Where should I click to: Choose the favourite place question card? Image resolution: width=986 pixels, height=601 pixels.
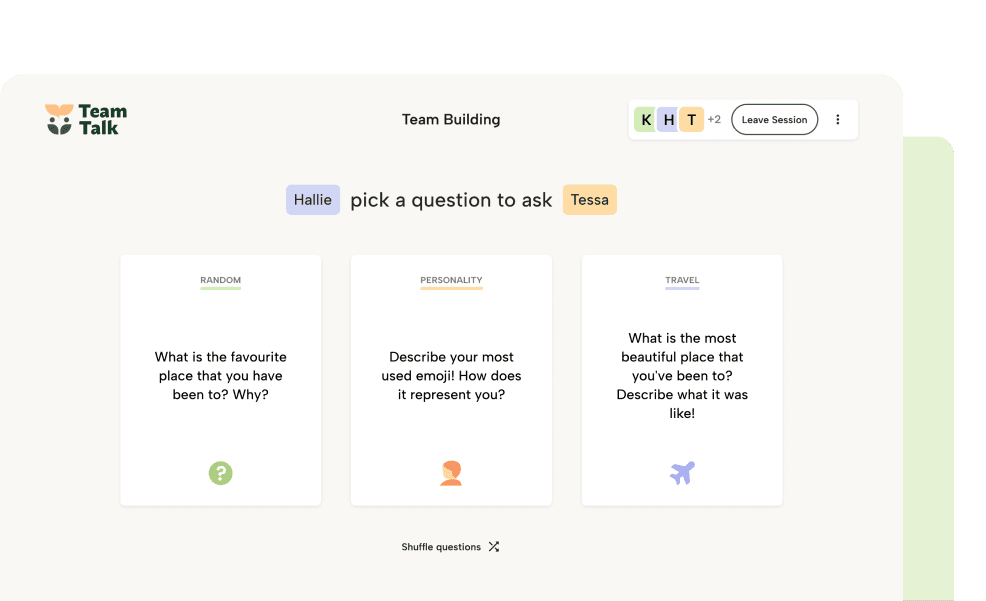pyautogui.click(x=220, y=376)
